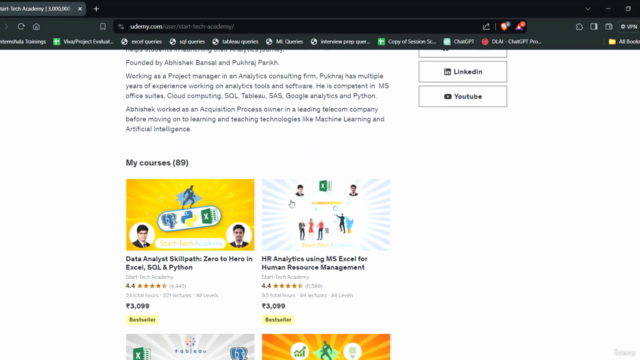Click the ₹3,099 price under HR Analytics
The image size is (640, 360).
point(273,306)
